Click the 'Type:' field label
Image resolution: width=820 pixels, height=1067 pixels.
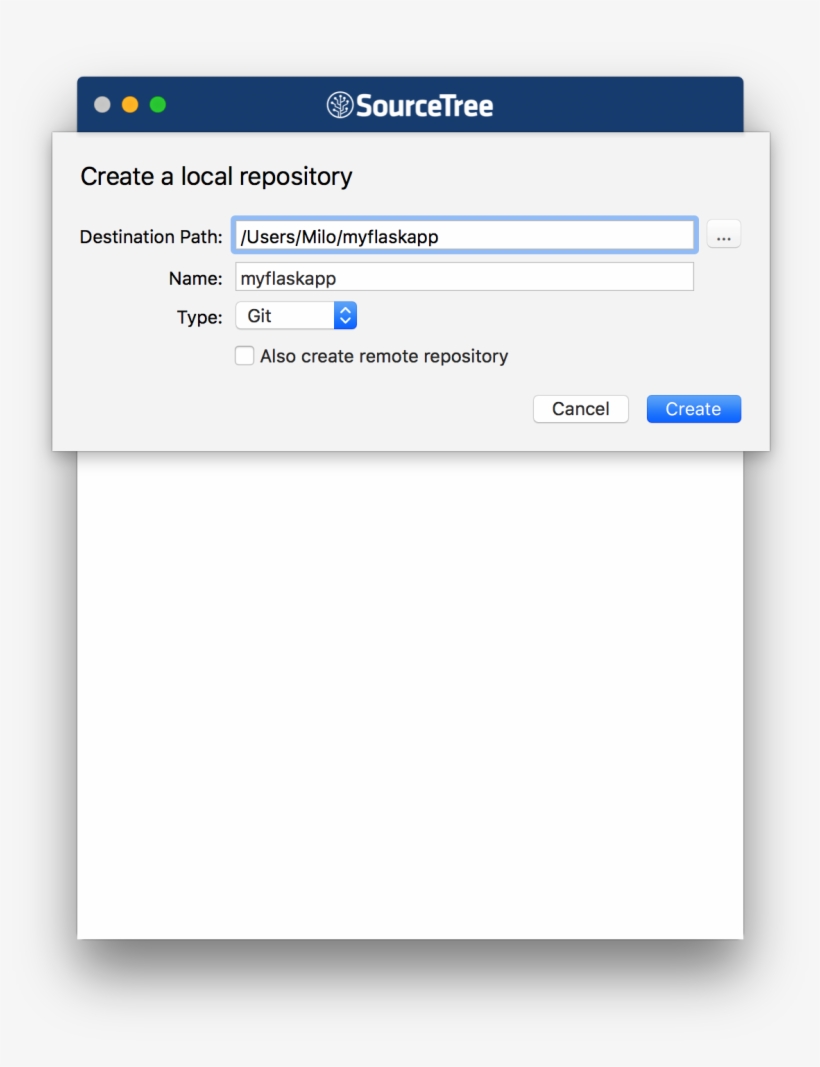tap(199, 318)
